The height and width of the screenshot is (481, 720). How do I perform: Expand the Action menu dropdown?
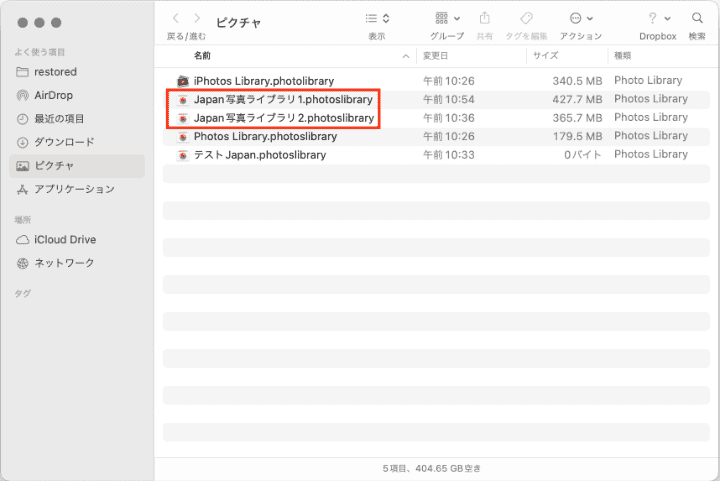580,18
